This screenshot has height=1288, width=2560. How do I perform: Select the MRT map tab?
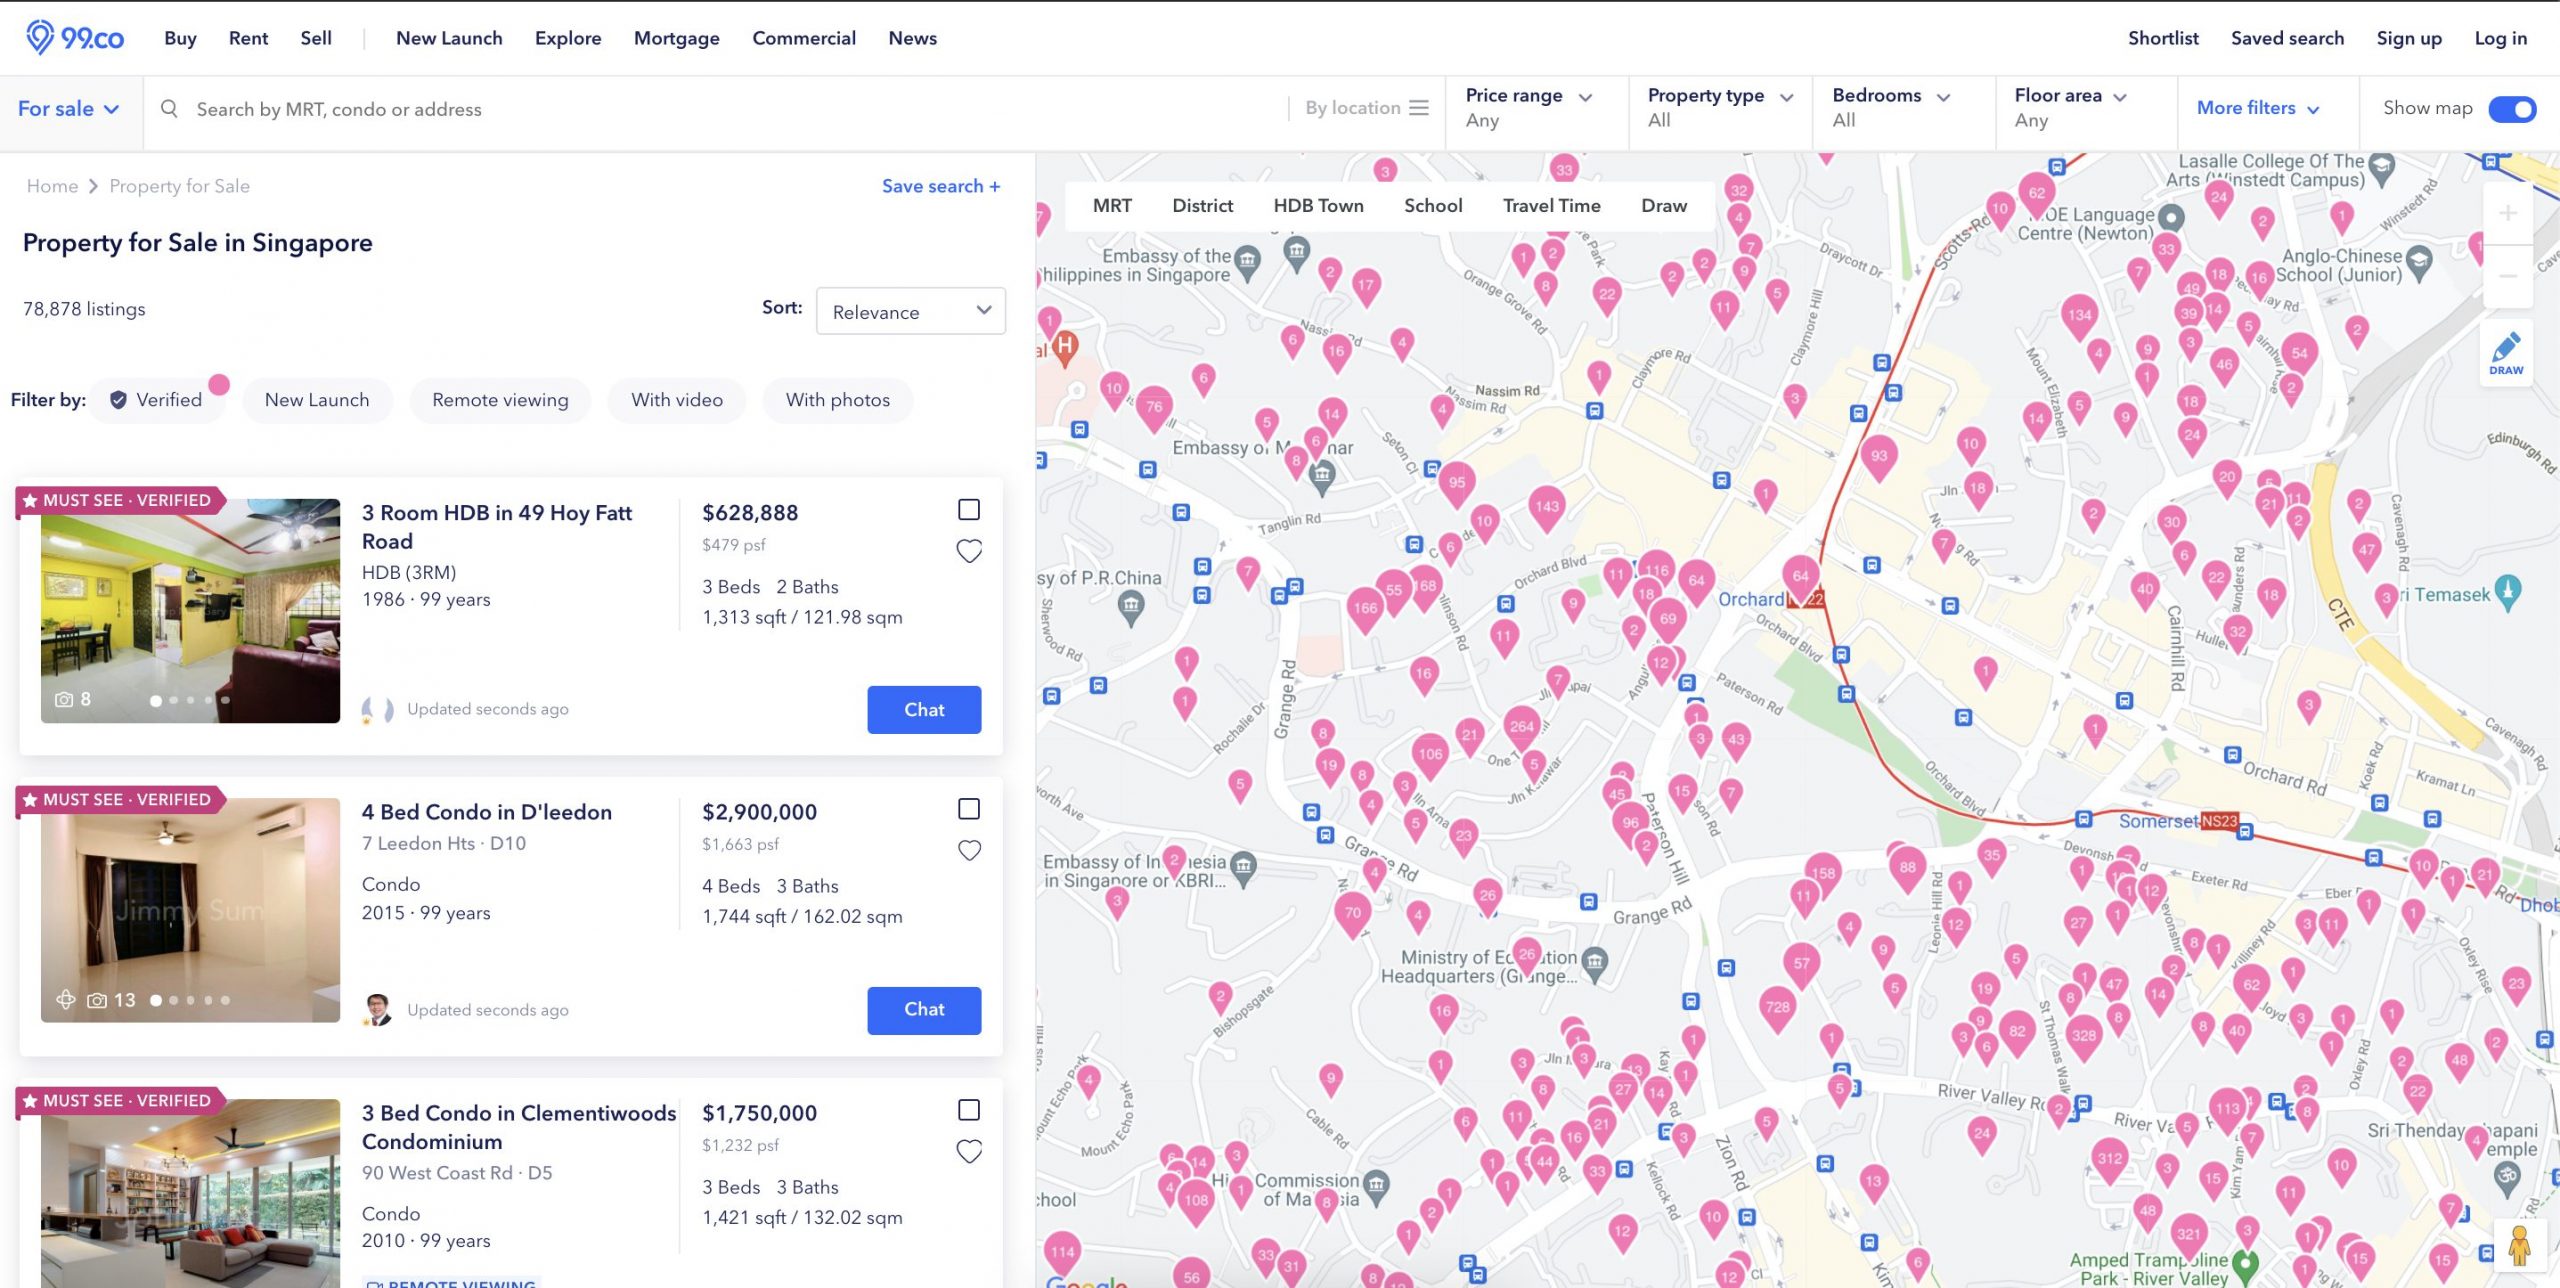(x=1112, y=206)
